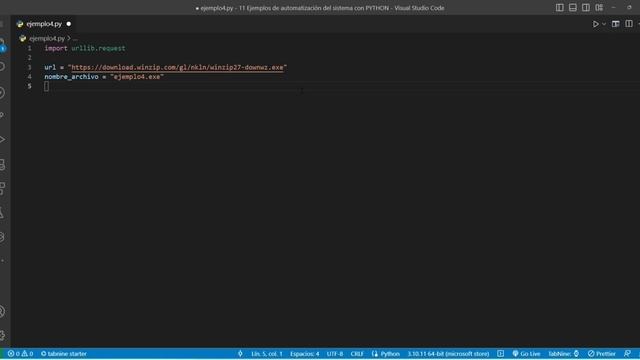Image resolution: width=640 pixels, height=360 pixels.
Task: Click line number 2 in the gutter
Action: [29, 58]
